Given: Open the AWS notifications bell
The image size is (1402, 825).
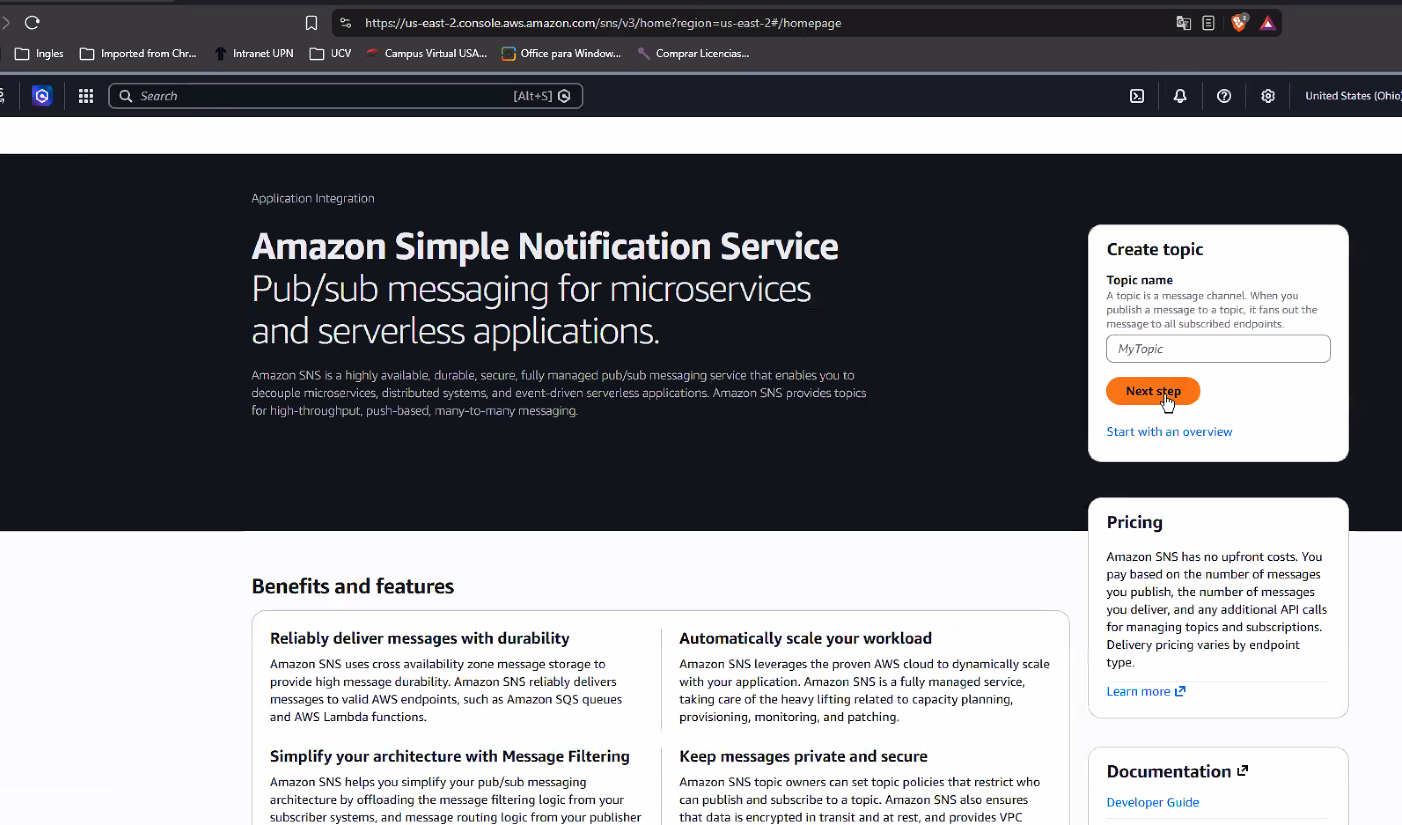Looking at the screenshot, I should (x=1180, y=96).
